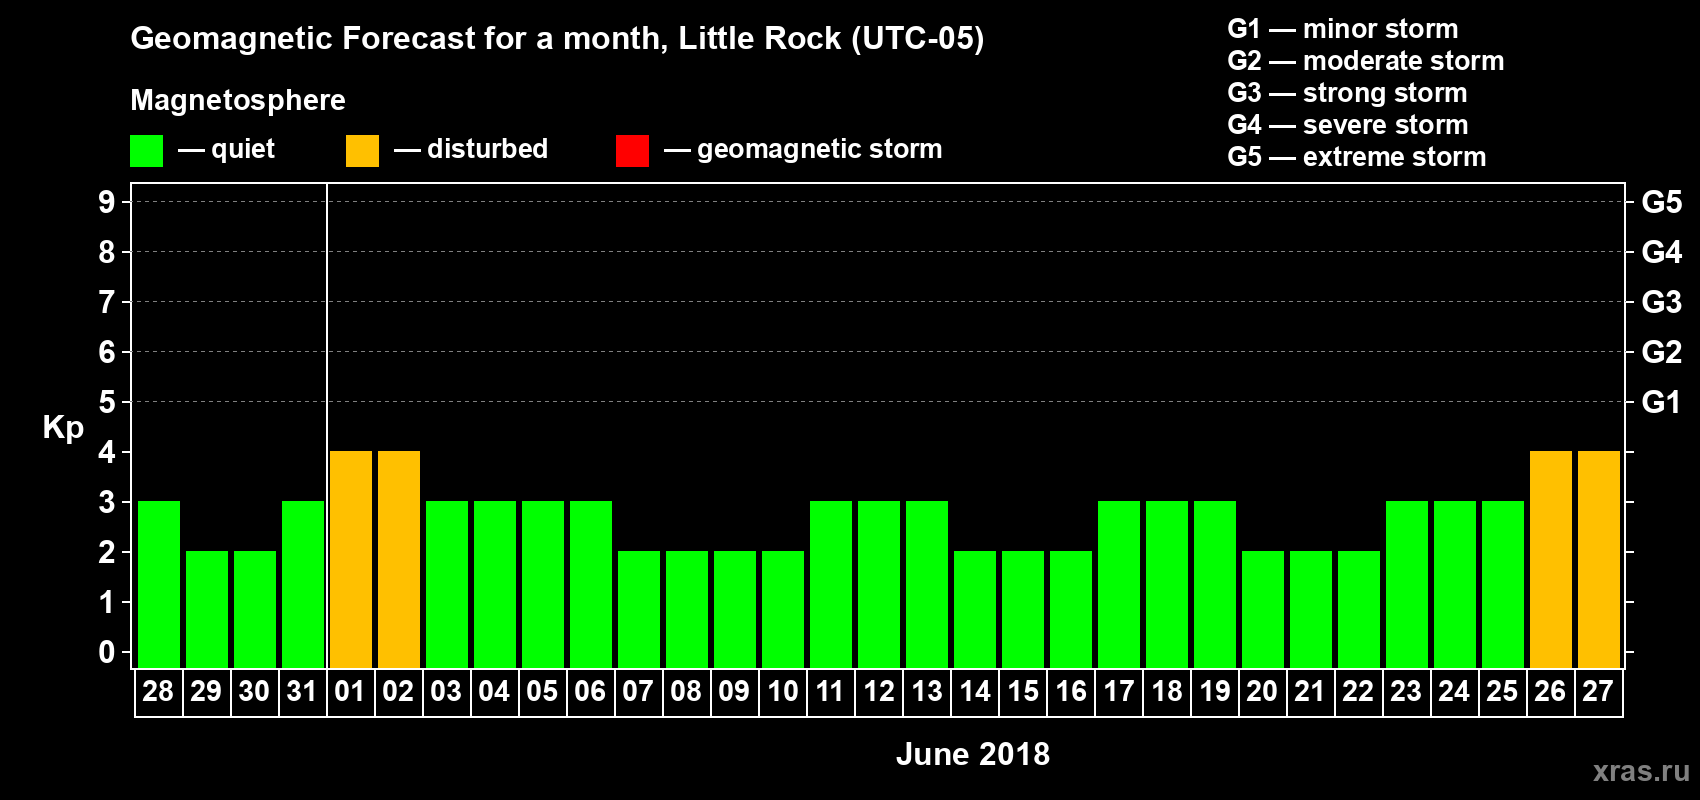This screenshot has height=800, width=1700.
Task: Click the June 2018 month label
Action: click(973, 754)
